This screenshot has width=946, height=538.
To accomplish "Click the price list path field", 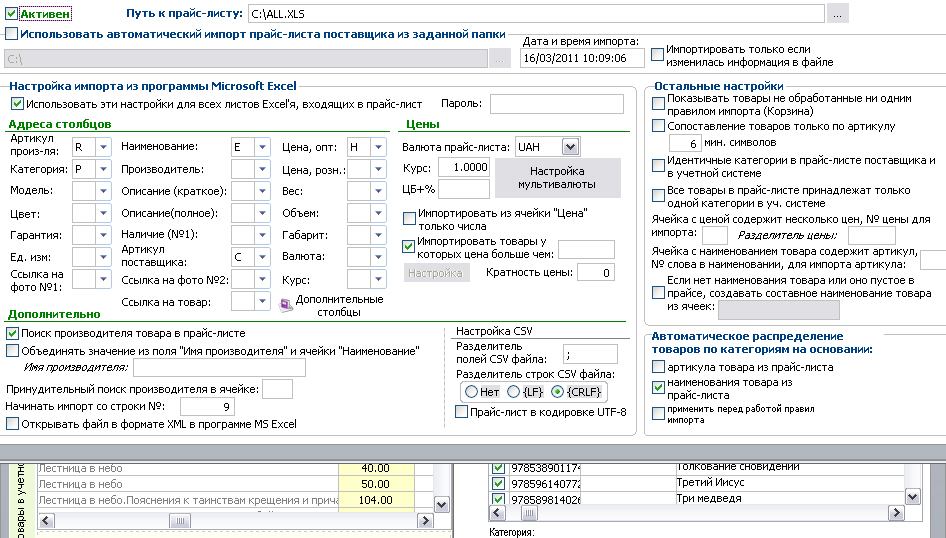I will click(536, 13).
